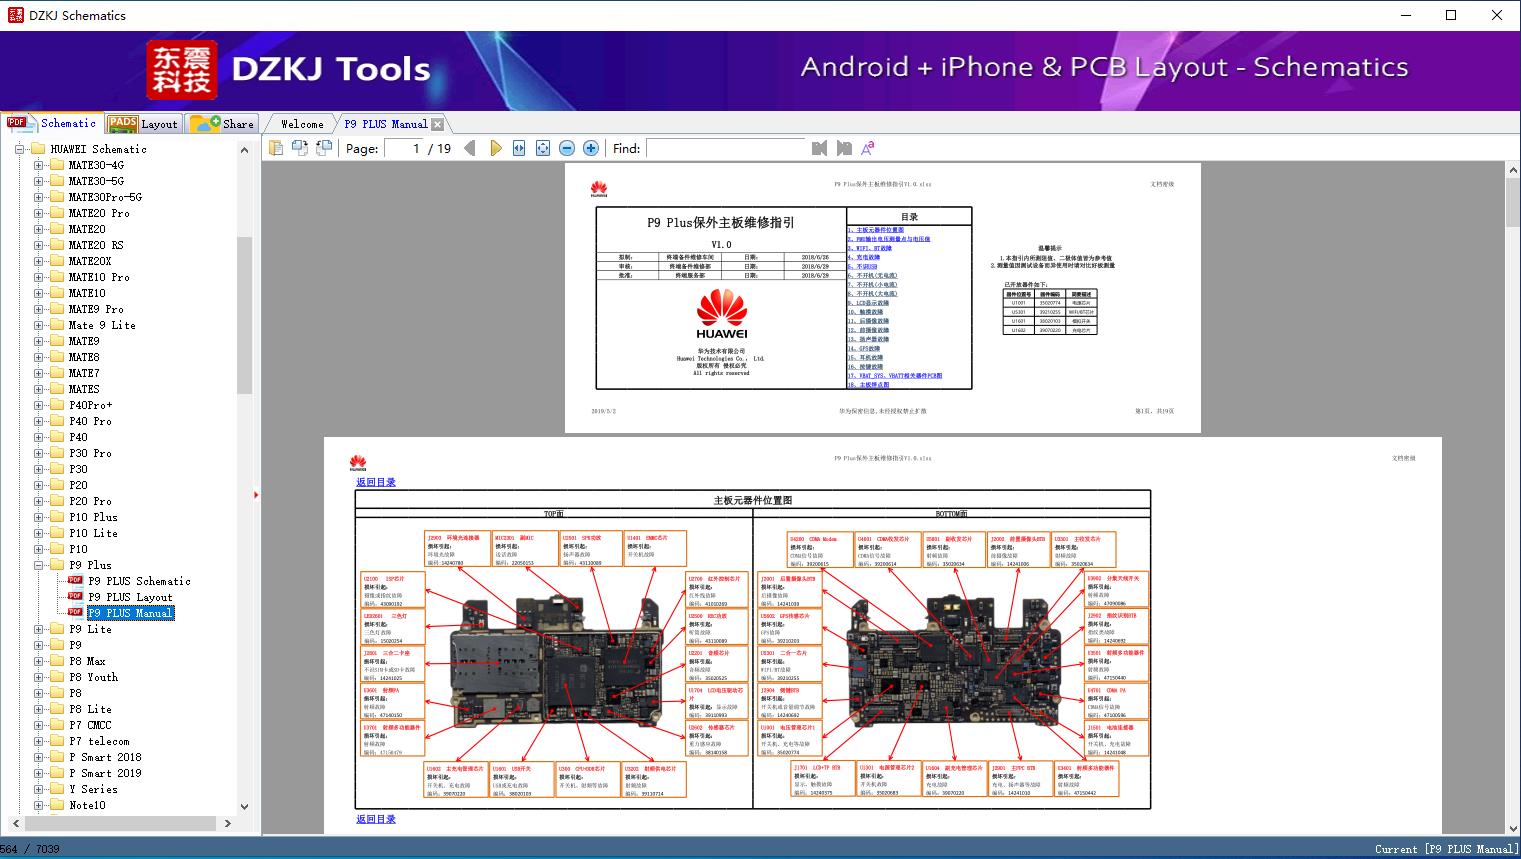The width and height of the screenshot is (1521, 859).
Task: Click the tree panel vertical scrollbar thumb
Action: click(x=244, y=316)
